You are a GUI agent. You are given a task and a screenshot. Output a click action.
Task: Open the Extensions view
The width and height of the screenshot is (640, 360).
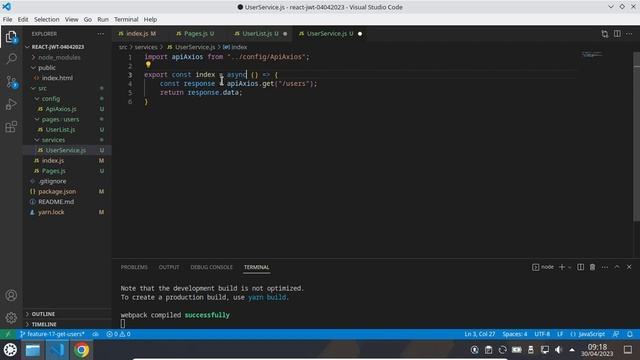11,127
